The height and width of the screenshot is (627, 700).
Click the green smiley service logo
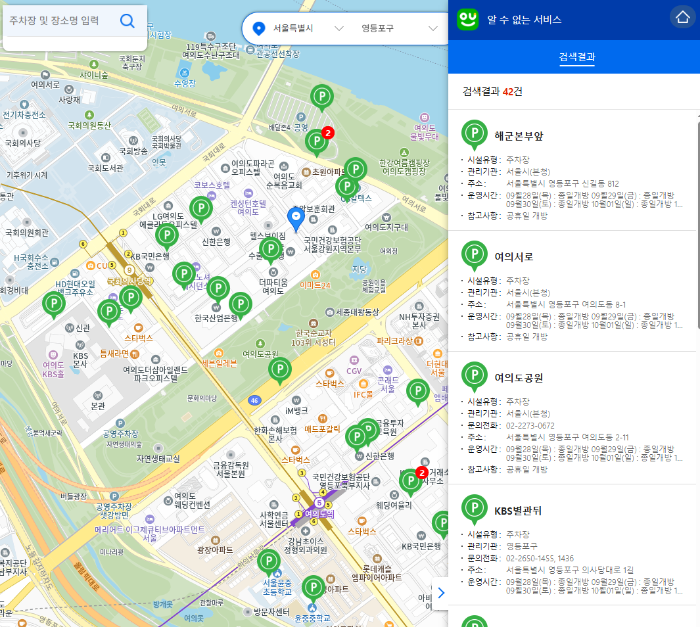coord(467,19)
